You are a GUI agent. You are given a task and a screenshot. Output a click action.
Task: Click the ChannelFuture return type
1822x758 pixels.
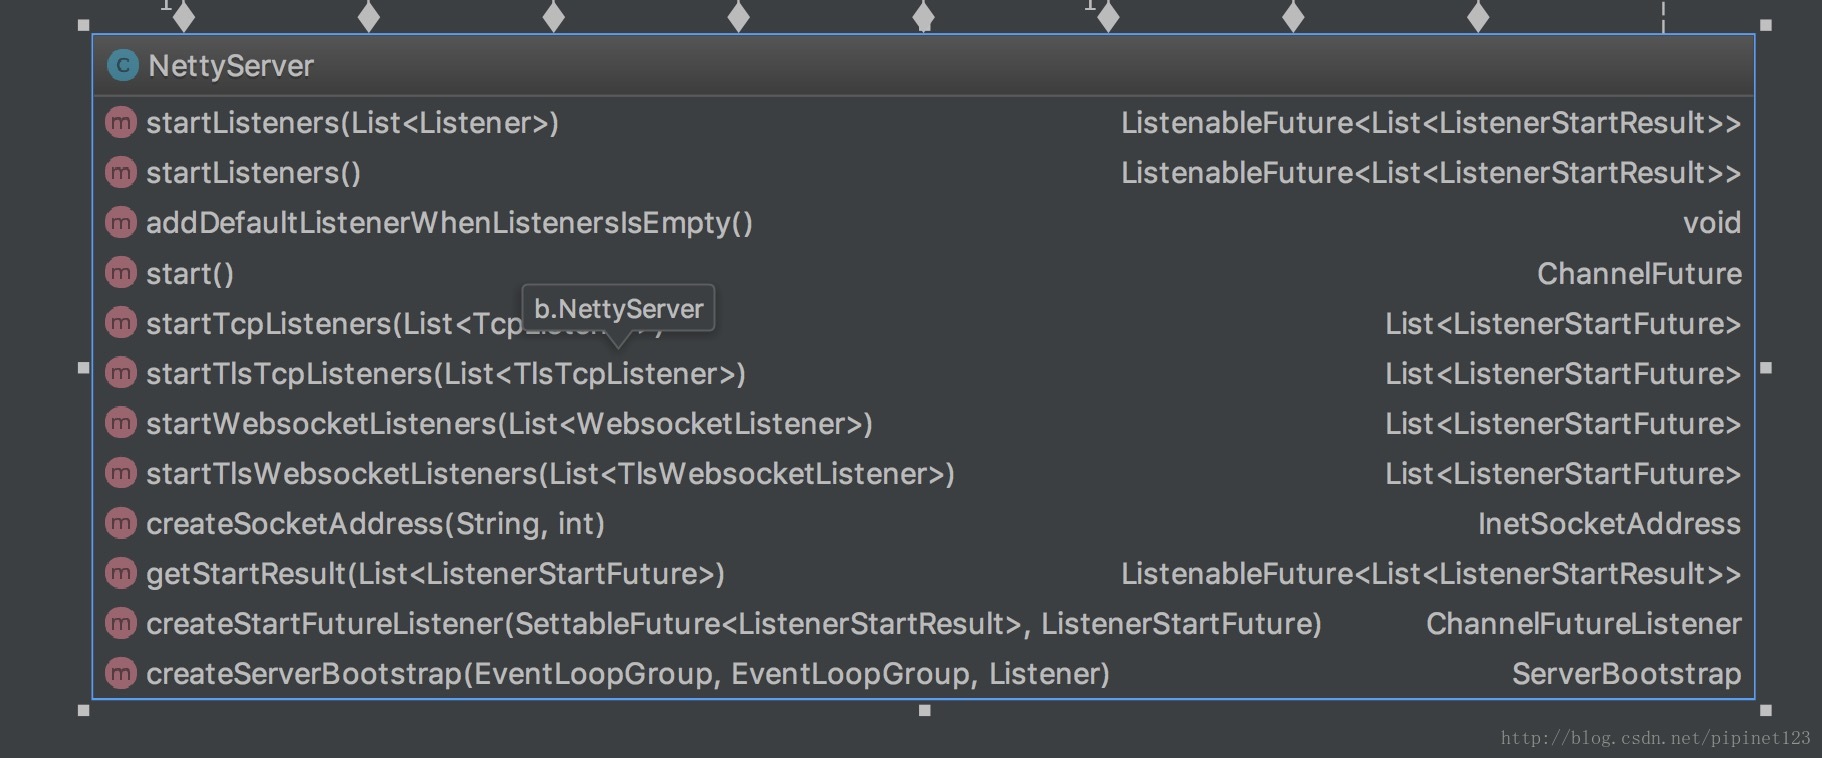pyautogui.click(x=1639, y=273)
